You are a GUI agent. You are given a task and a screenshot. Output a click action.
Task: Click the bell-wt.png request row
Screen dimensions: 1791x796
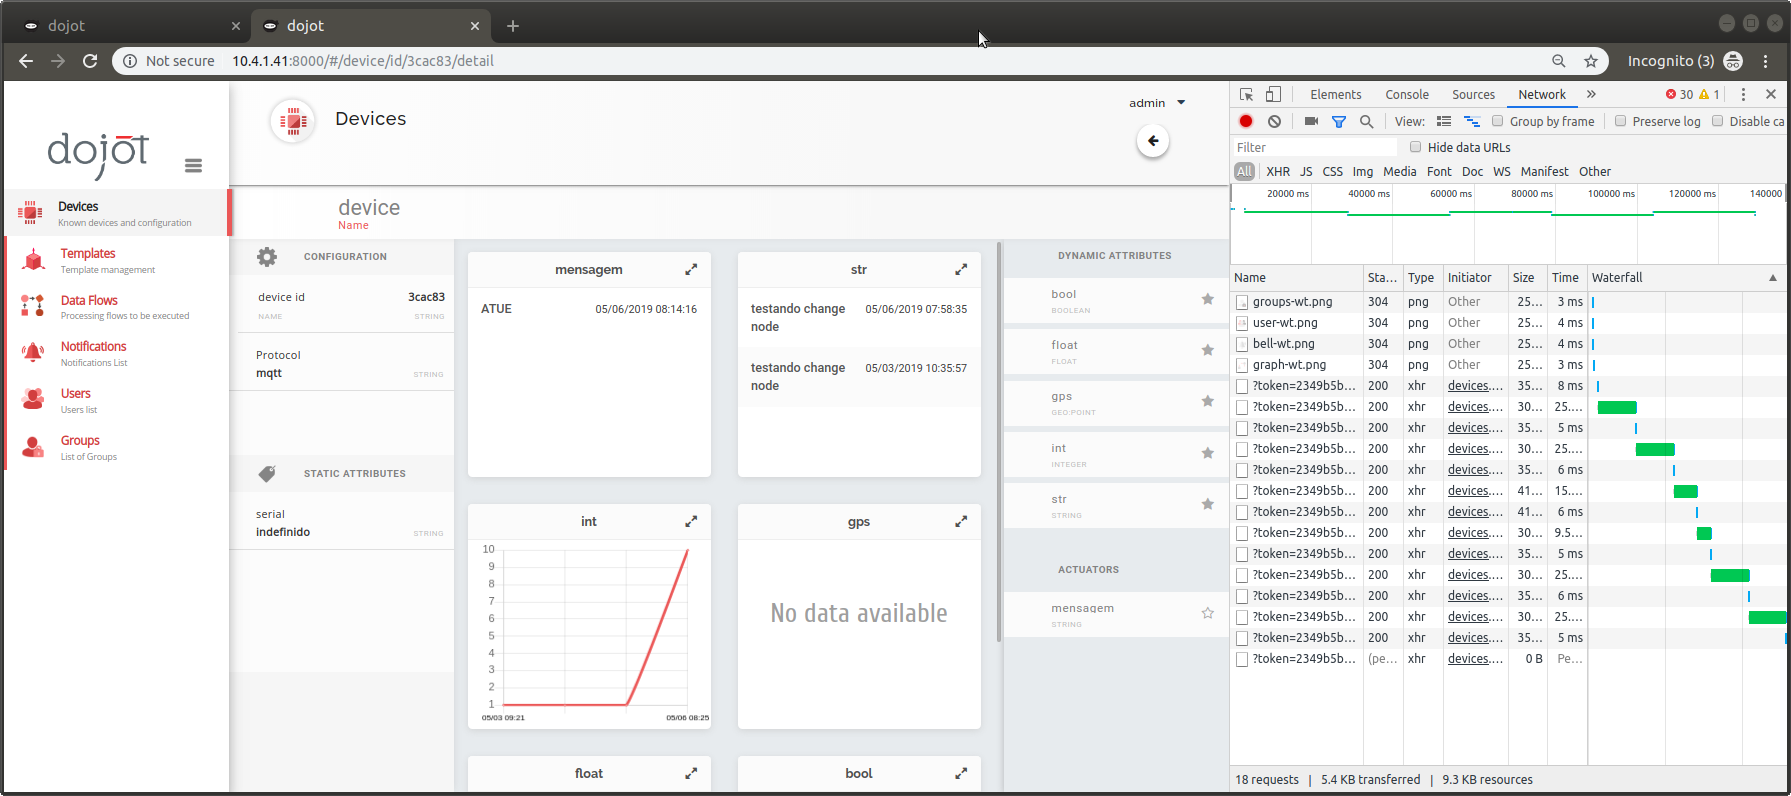pyautogui.click(x=1510, y=344)
